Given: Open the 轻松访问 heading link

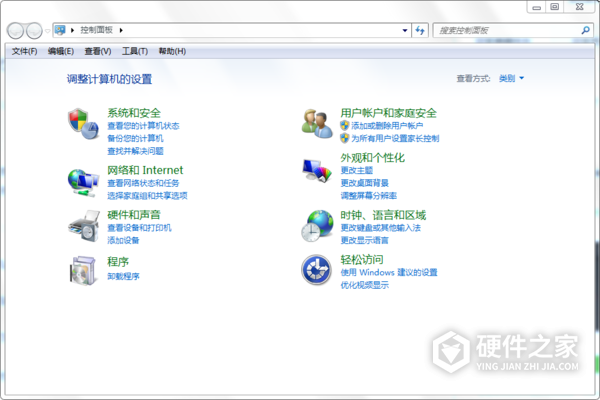Looking at the screenshot, I should point(362,260).
